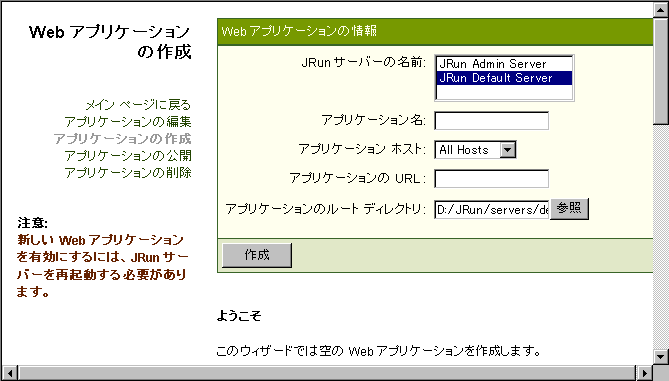This screenshot has height=381, width=669.
Task: Click the ようこそ heading
Action: [x=239, y=316]
